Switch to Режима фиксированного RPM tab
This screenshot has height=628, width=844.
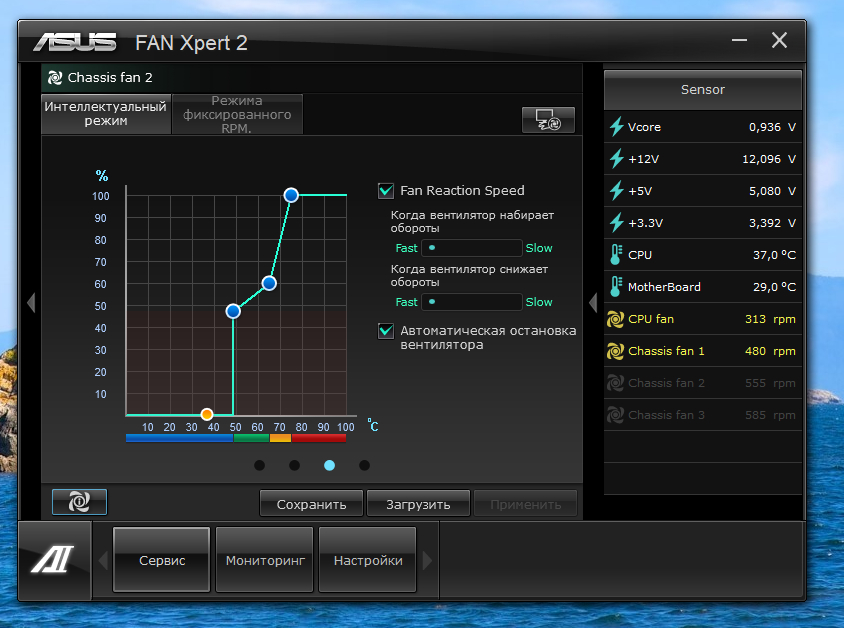237,114
